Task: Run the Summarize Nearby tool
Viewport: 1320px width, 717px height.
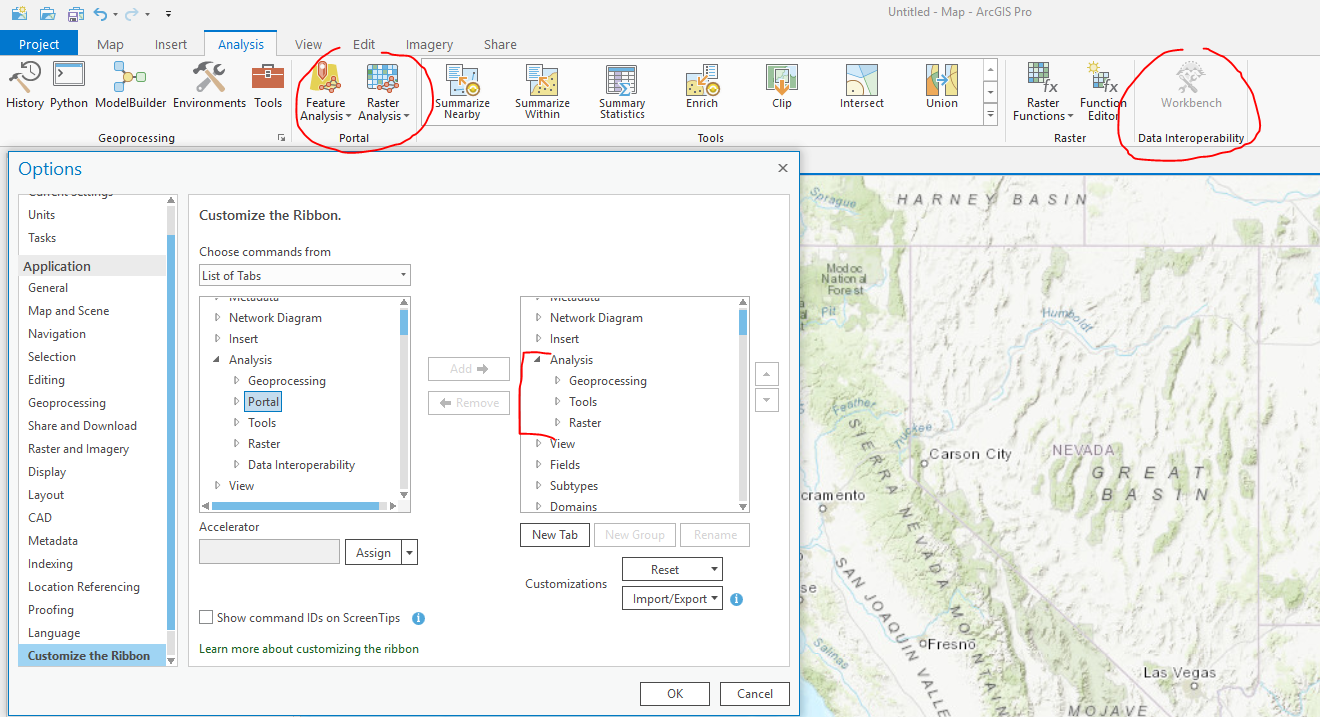Action: (462, 92)
